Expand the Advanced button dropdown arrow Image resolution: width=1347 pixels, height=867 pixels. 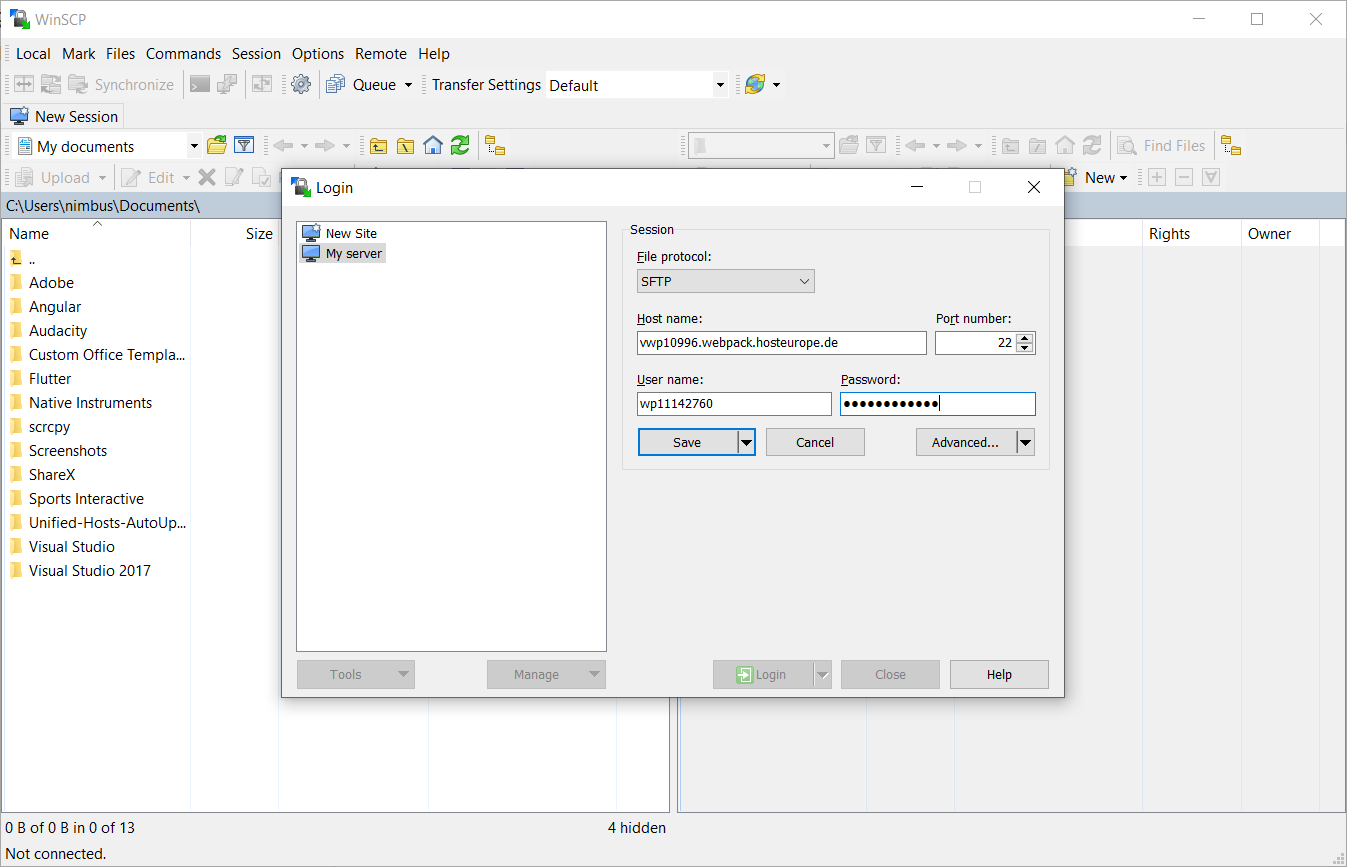coord(1025,442)
